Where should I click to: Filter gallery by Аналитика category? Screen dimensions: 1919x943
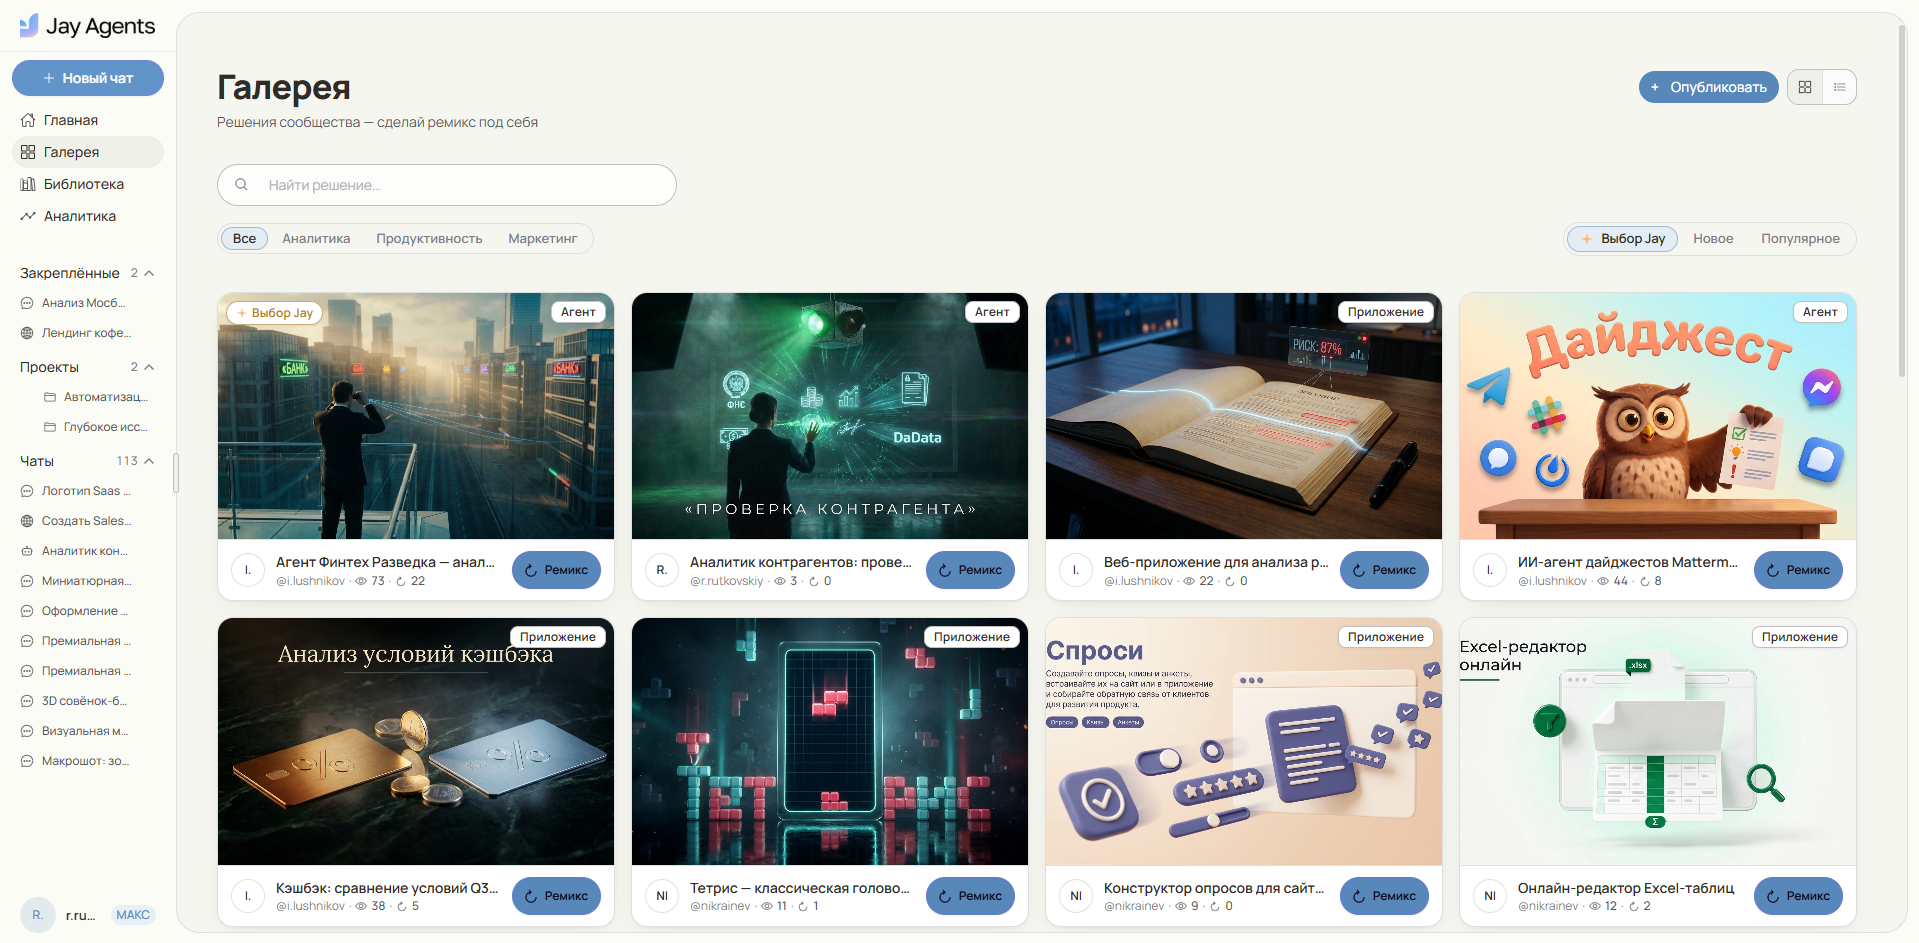316,239
